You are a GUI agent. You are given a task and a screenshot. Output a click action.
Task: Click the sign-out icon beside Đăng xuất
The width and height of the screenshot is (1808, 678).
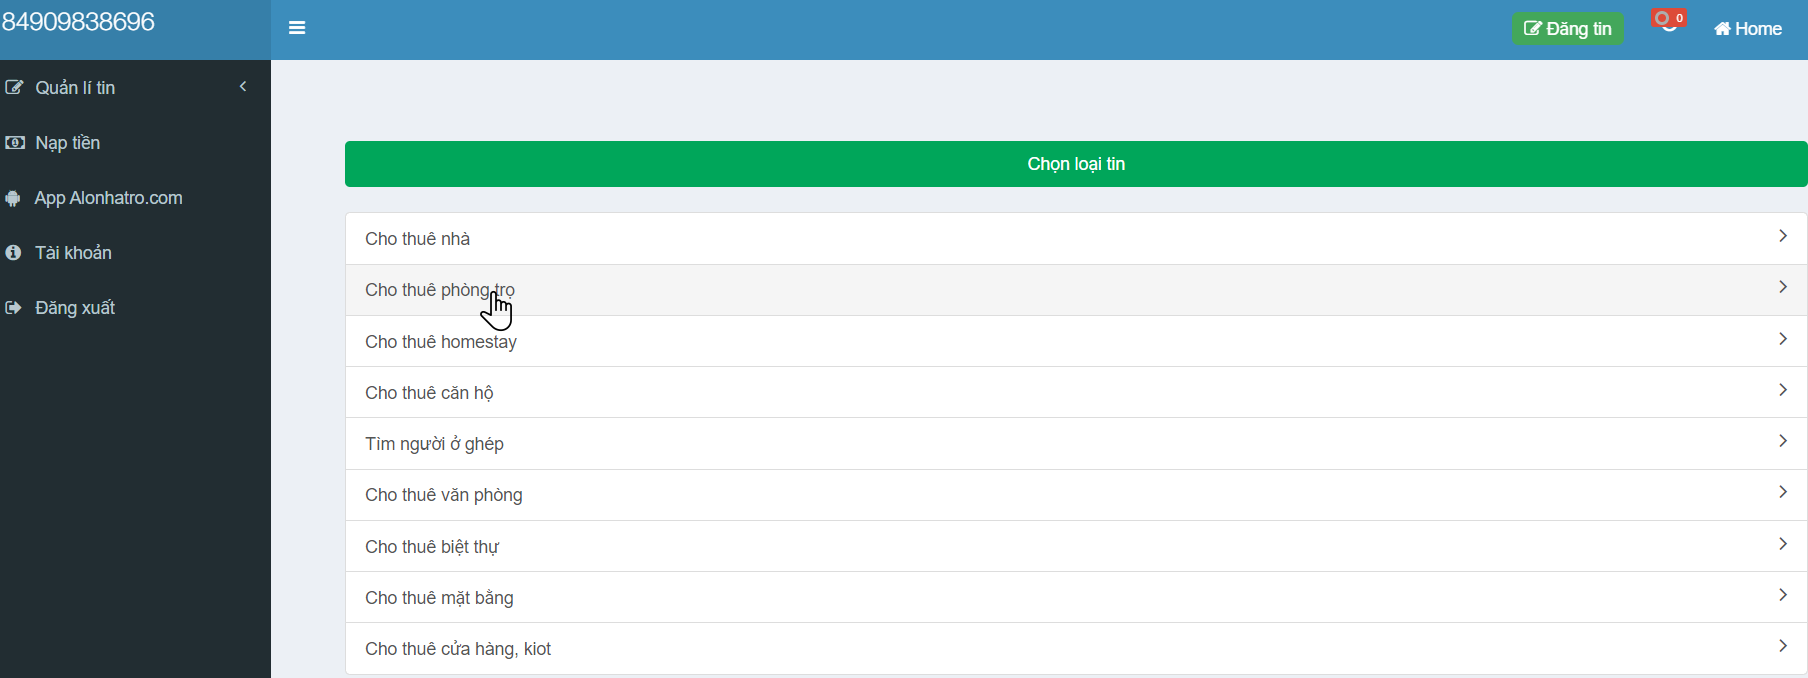pos(13,308)
